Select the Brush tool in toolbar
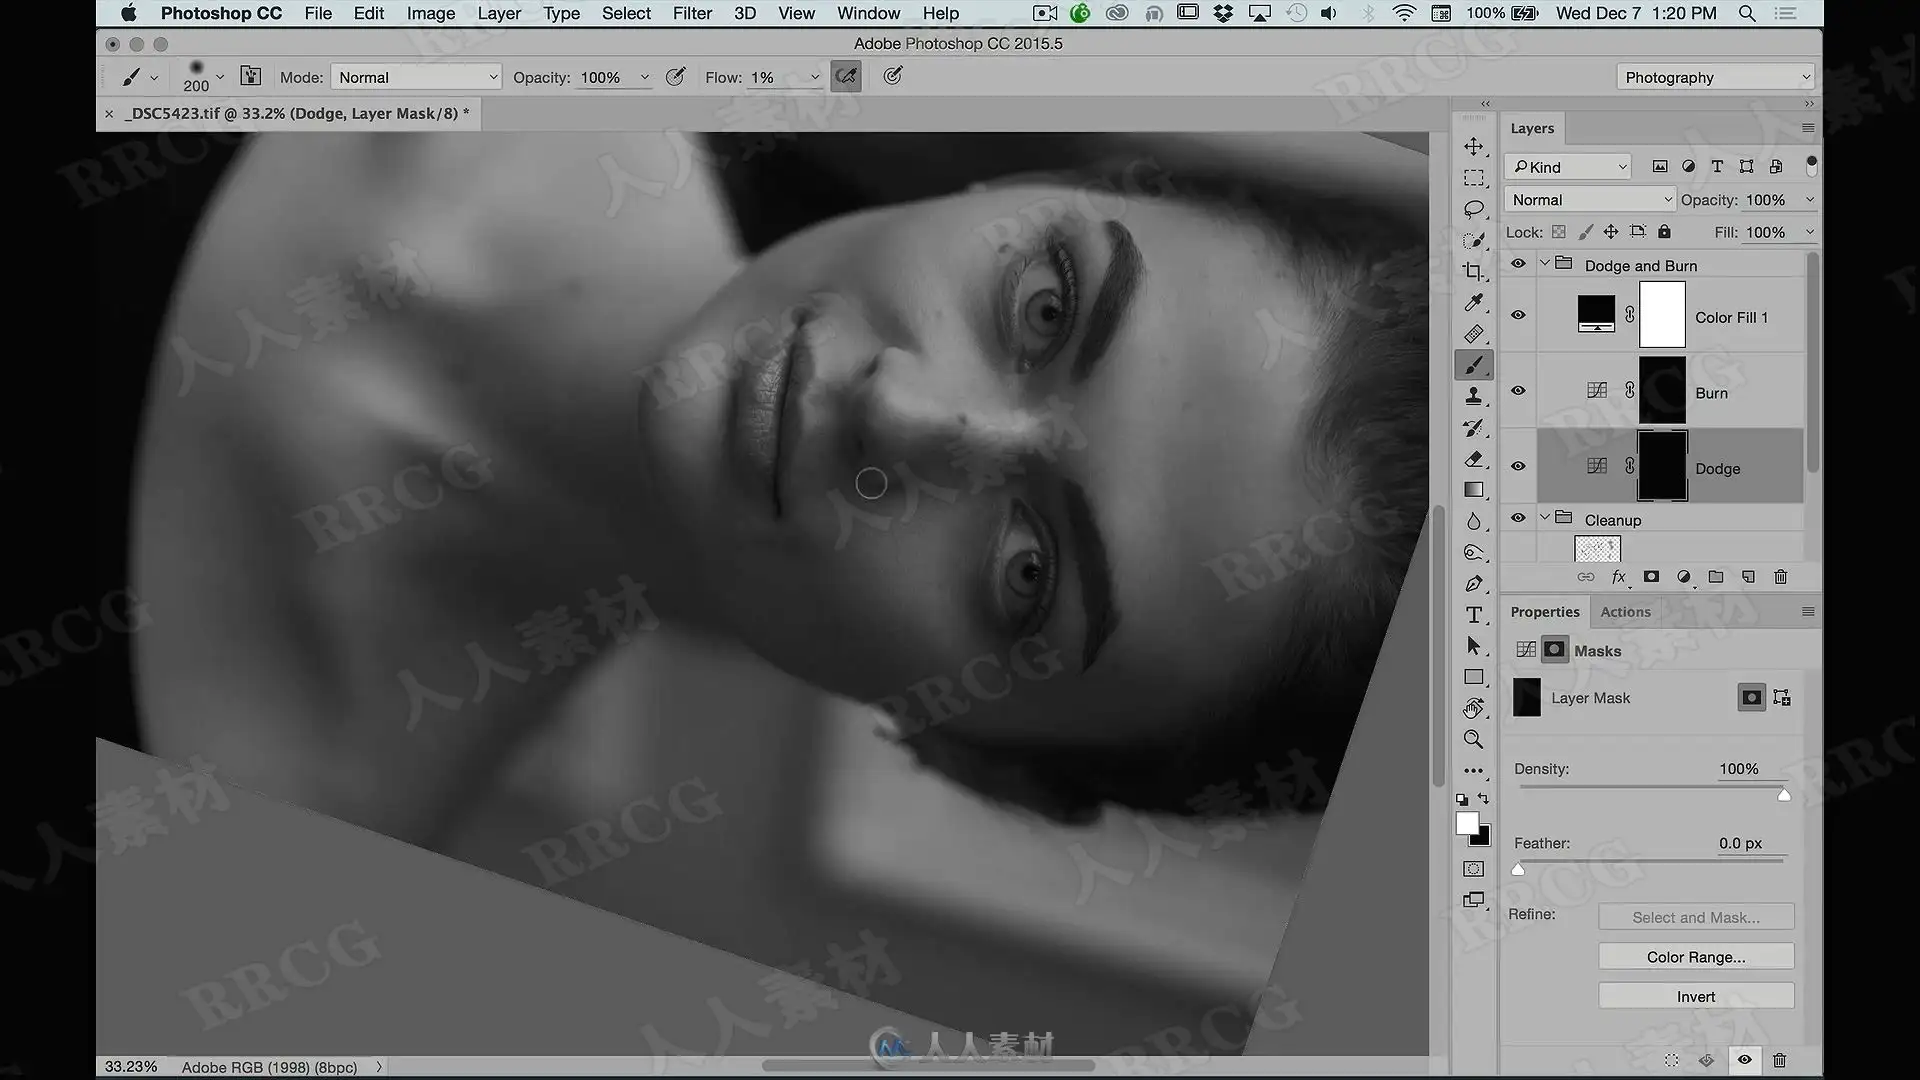Screen dimensions: 1920x1080 pyautogui.click(x=1474, y=365)
